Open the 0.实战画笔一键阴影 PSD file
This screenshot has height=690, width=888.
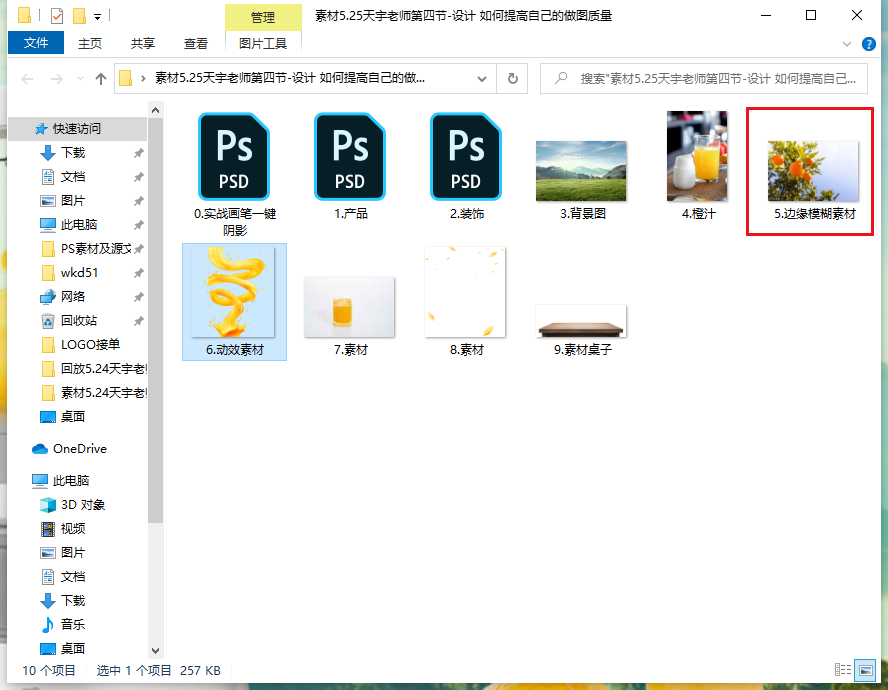point(234,157)
